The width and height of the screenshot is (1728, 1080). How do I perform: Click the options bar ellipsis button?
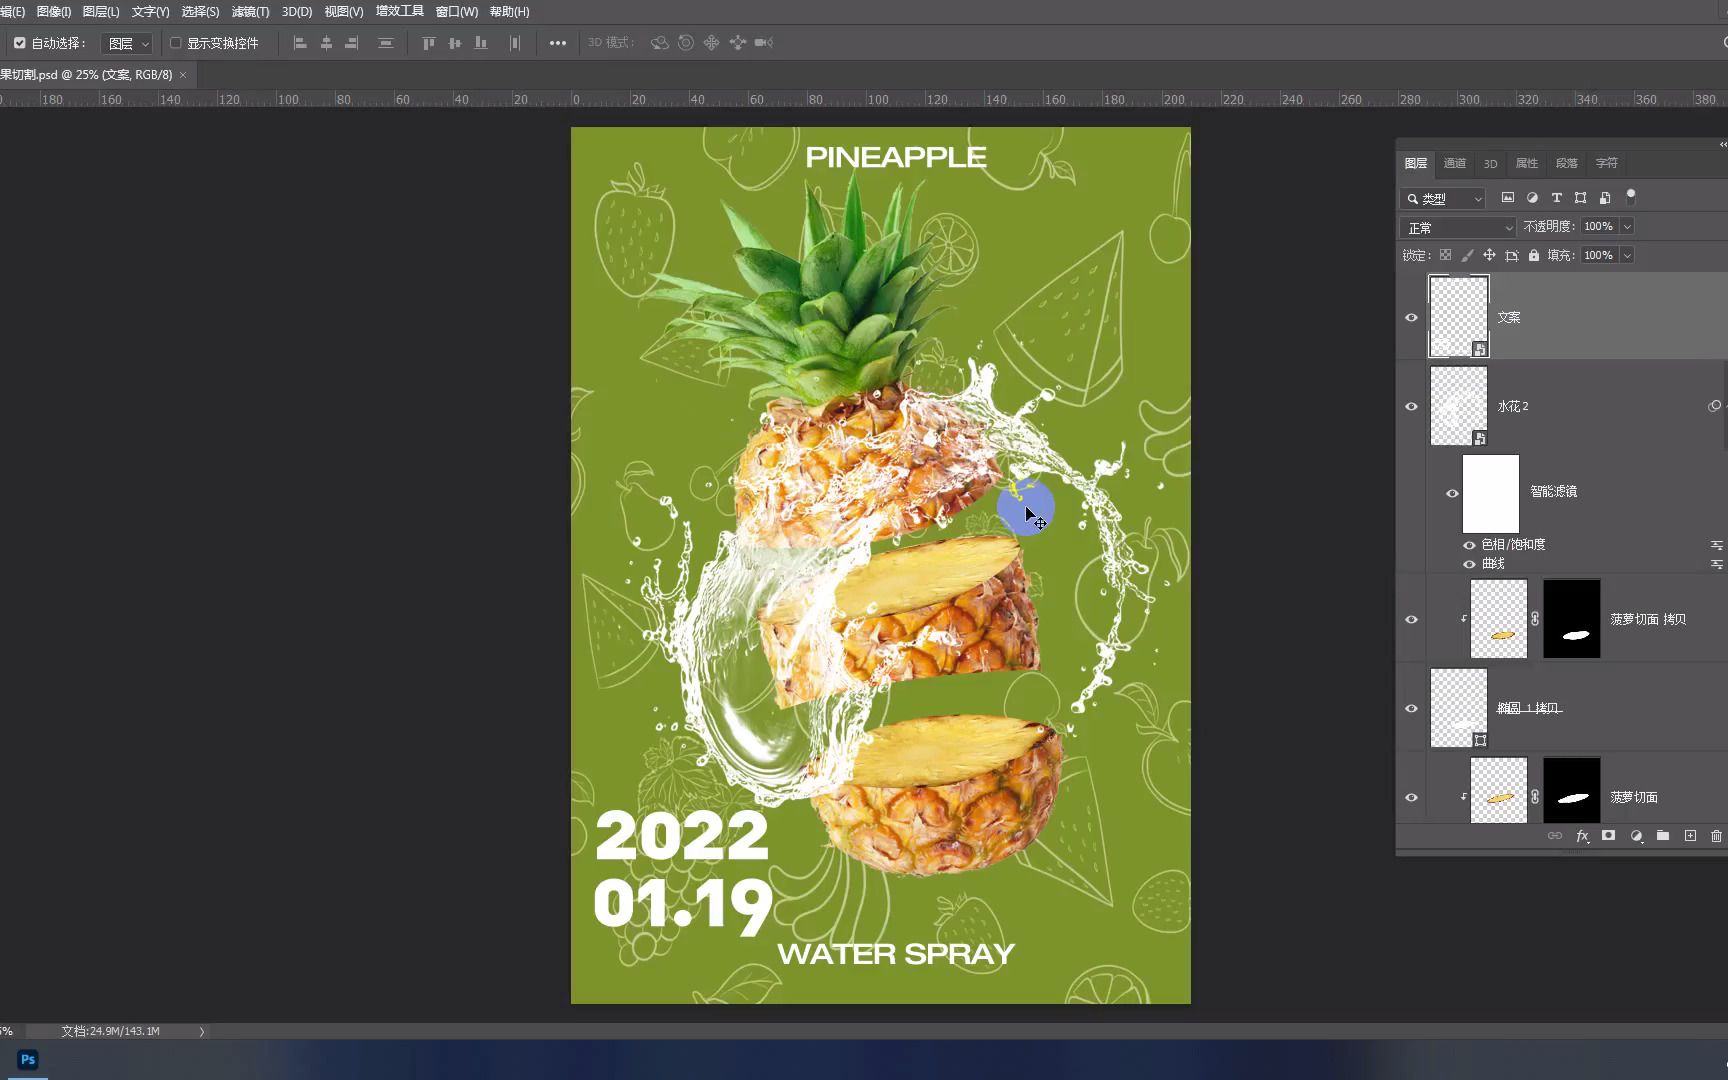click(x=557, y=43)
